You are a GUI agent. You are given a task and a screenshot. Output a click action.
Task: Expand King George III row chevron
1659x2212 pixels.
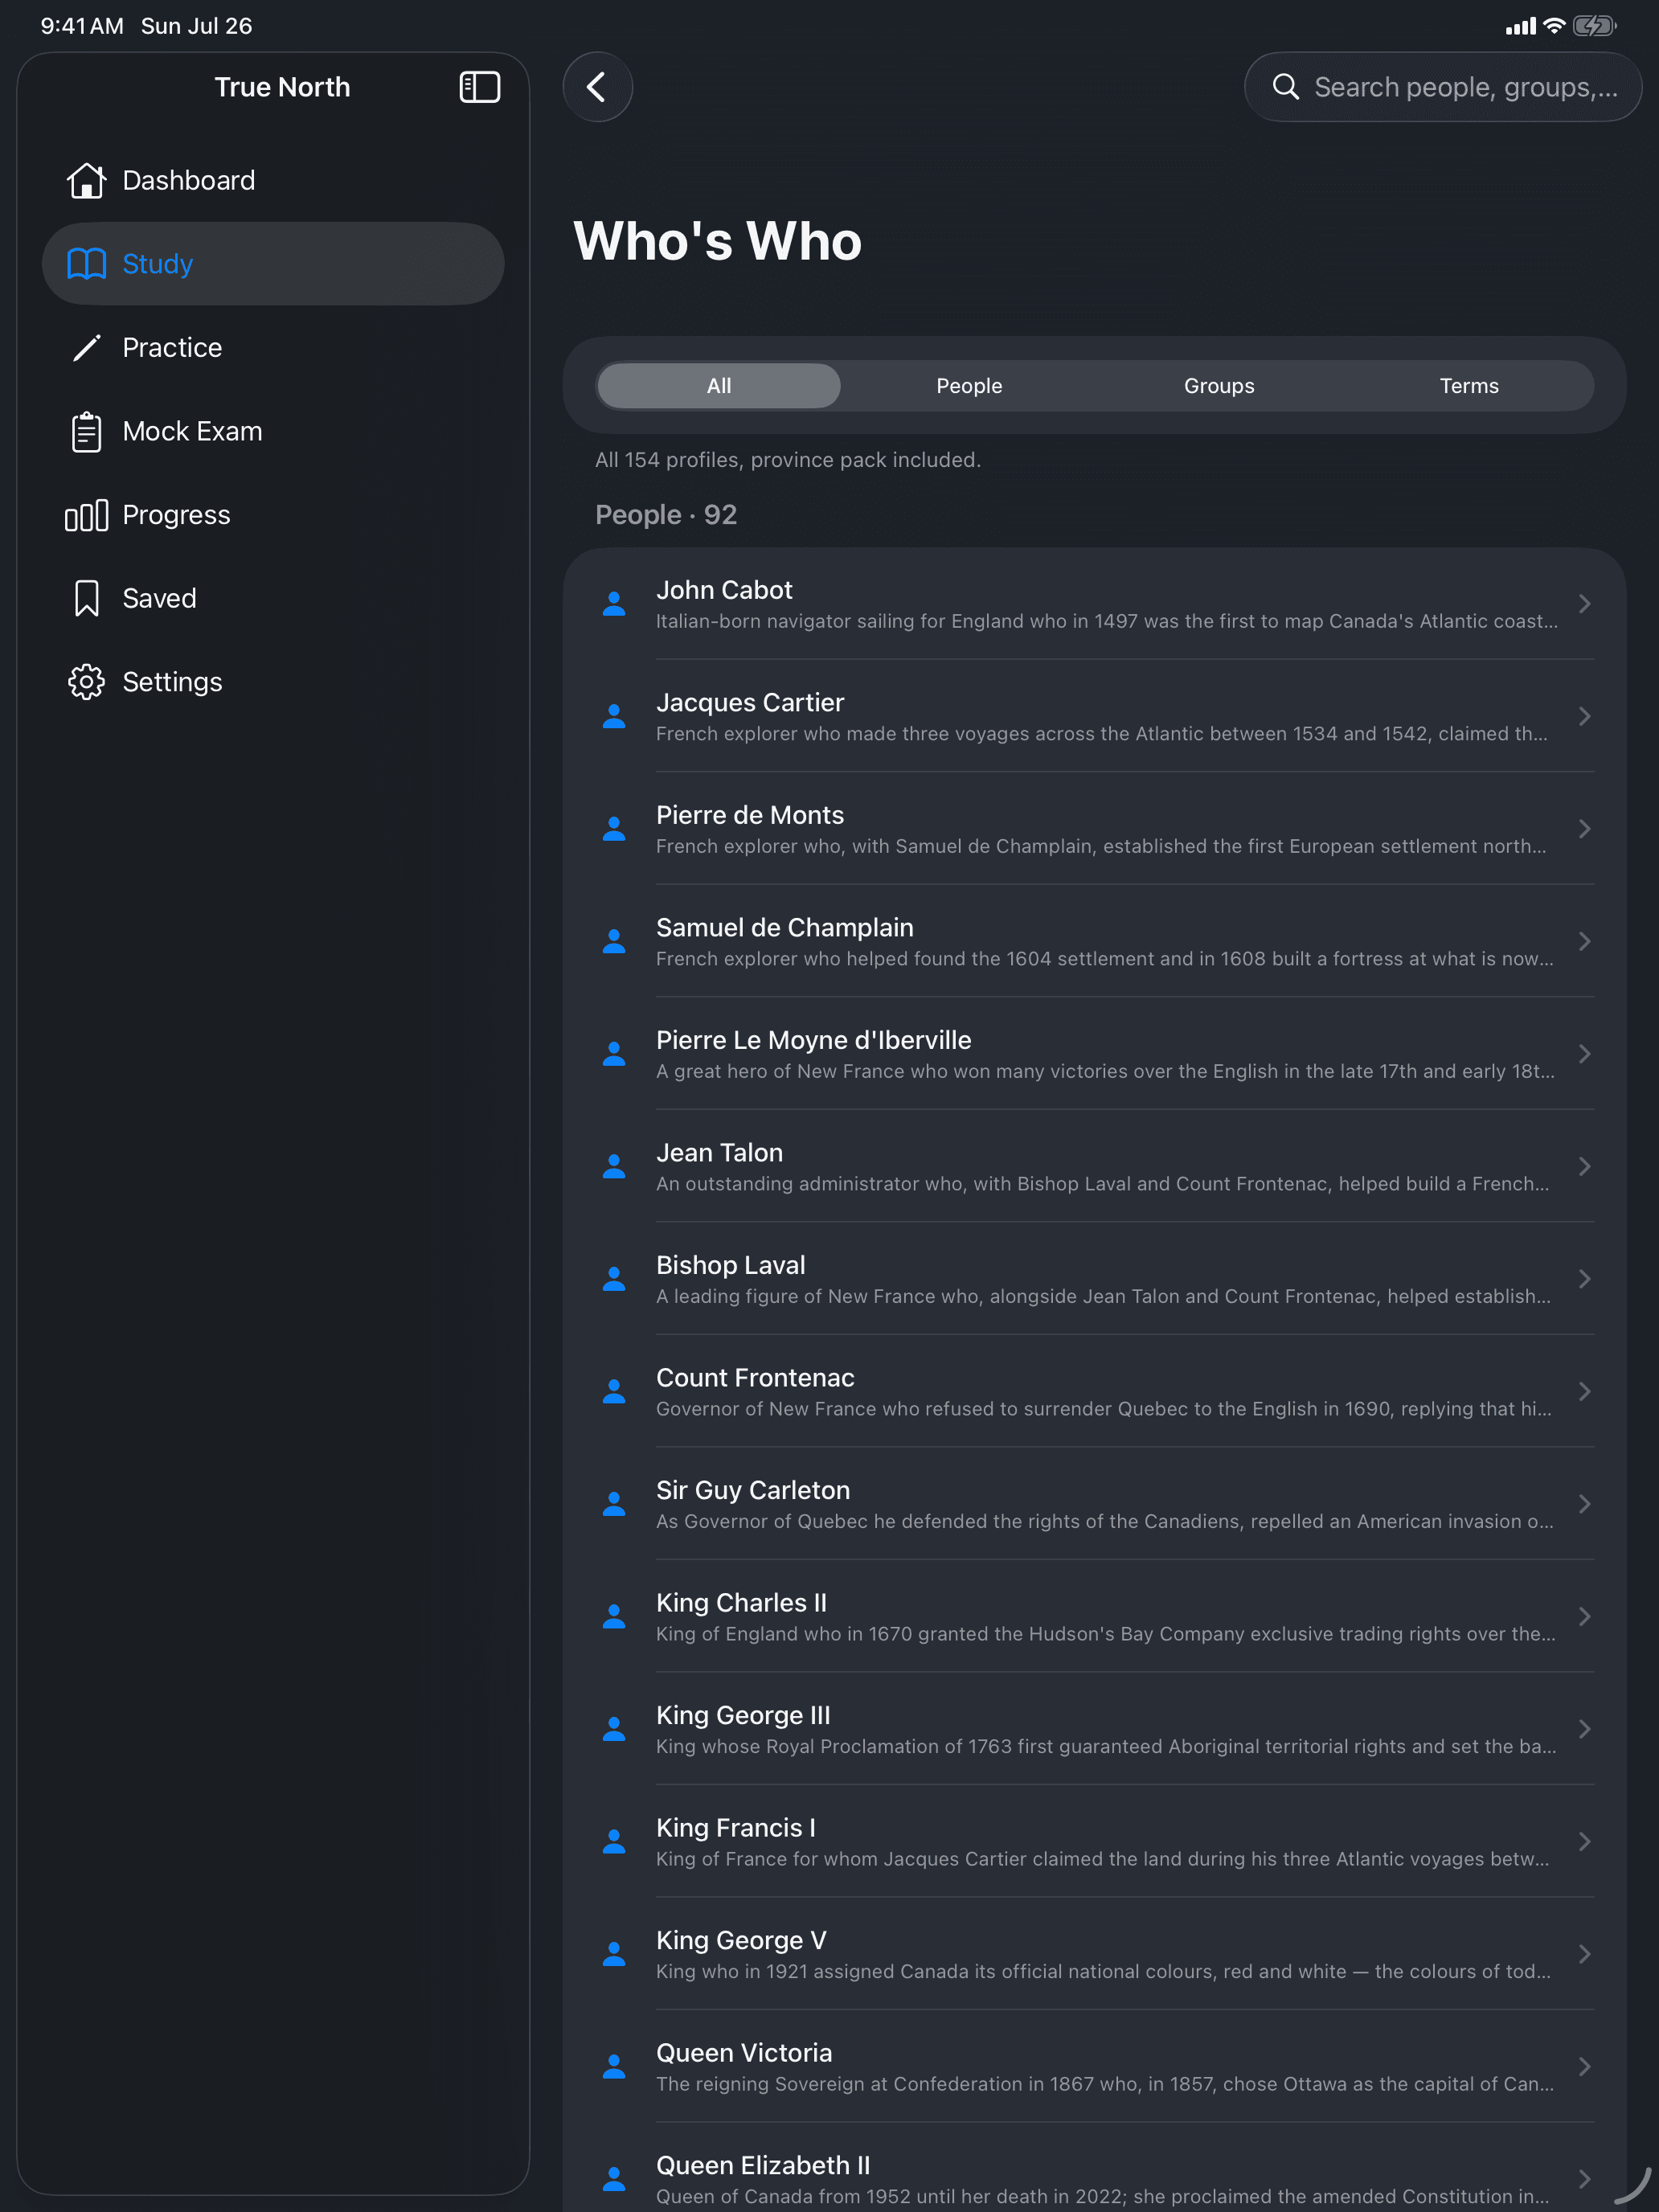click(1584, 1729)
